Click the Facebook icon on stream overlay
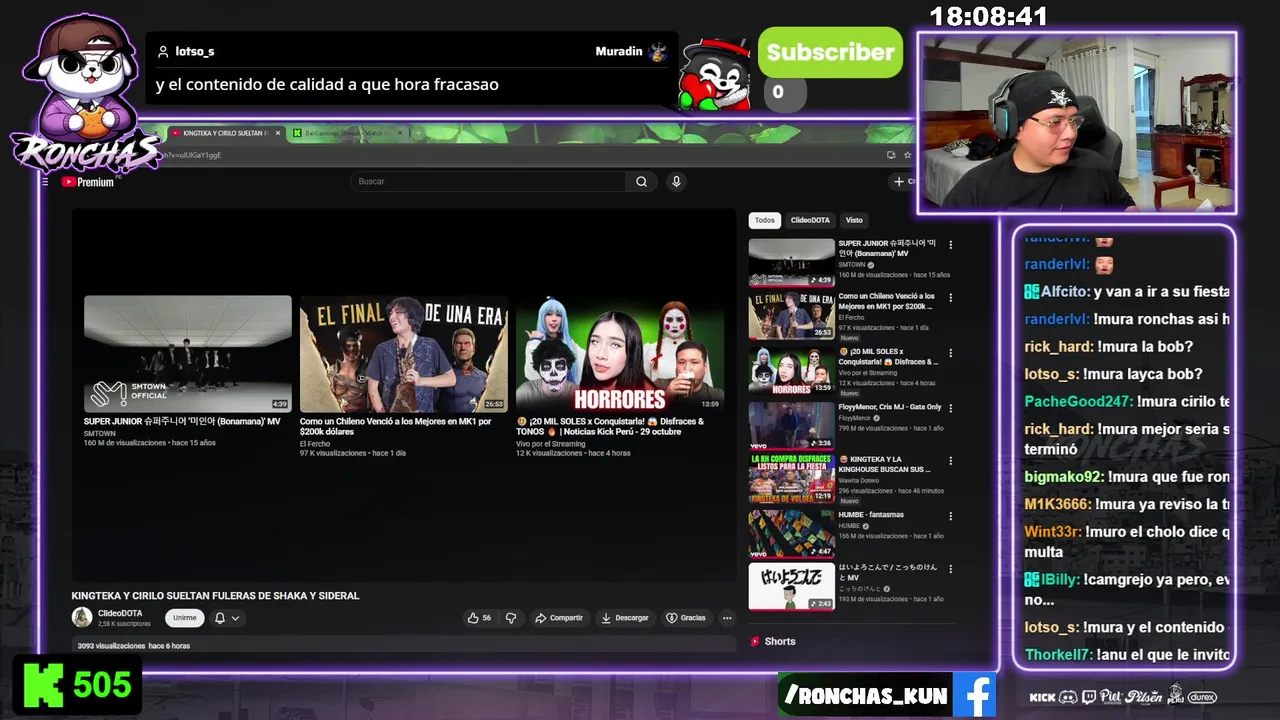The width and height of the screenshot is (1280, 720). pos(974,694)
